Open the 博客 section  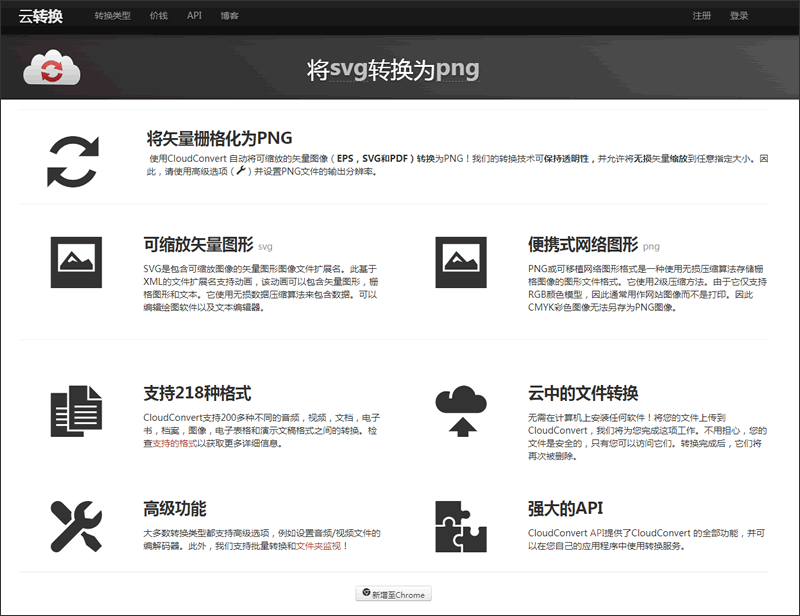click(229, 15)
